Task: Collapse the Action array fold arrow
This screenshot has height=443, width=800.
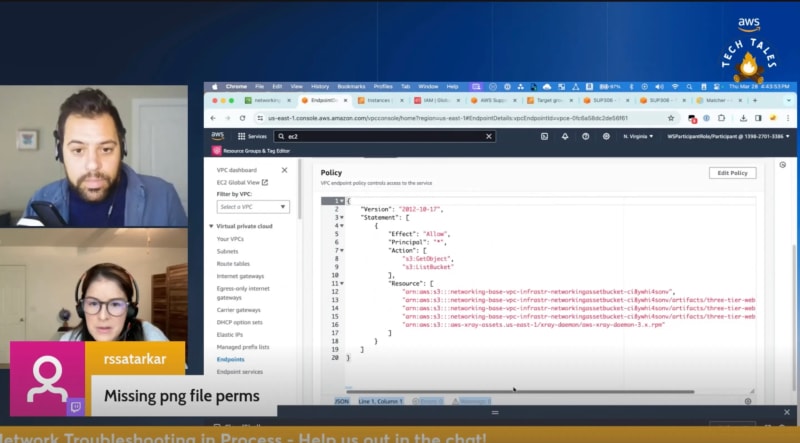Action: click(x=342, y=250)
